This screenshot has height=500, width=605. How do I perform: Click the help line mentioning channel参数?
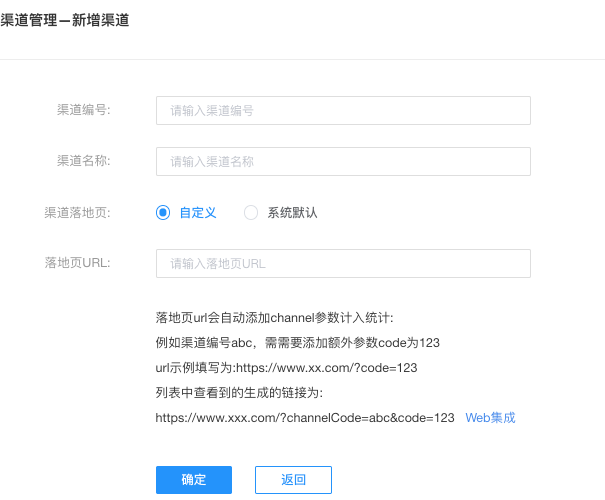click(275, 318)
